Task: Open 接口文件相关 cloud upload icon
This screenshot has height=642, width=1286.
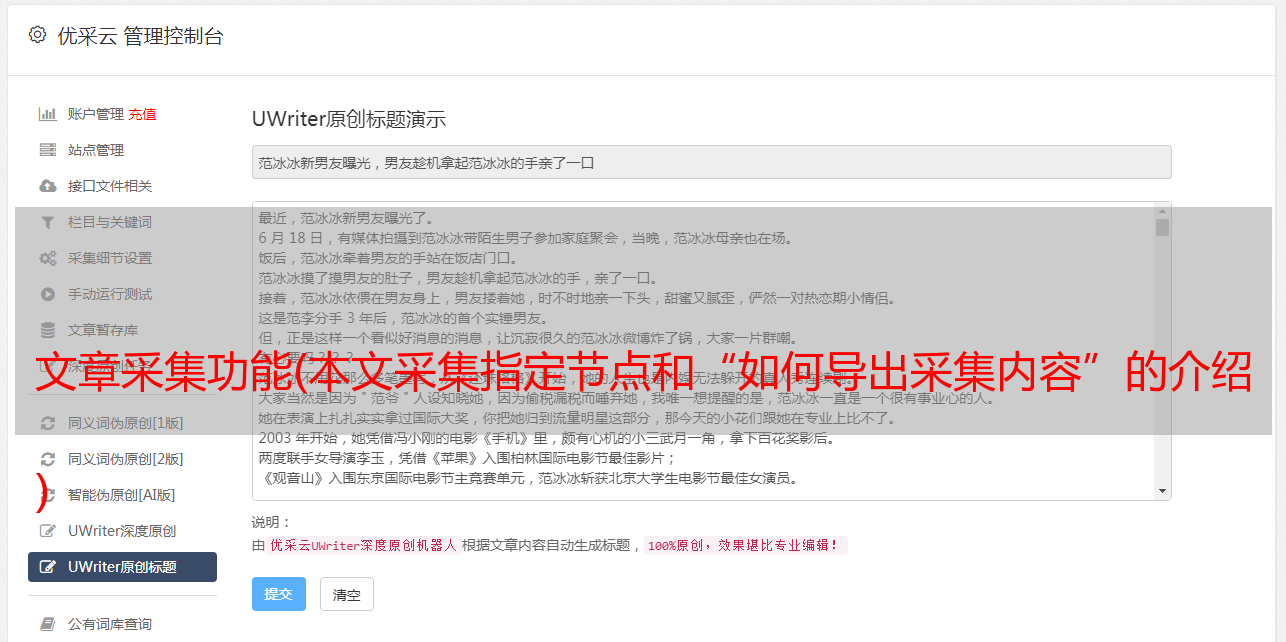Action: click(47, 186)
